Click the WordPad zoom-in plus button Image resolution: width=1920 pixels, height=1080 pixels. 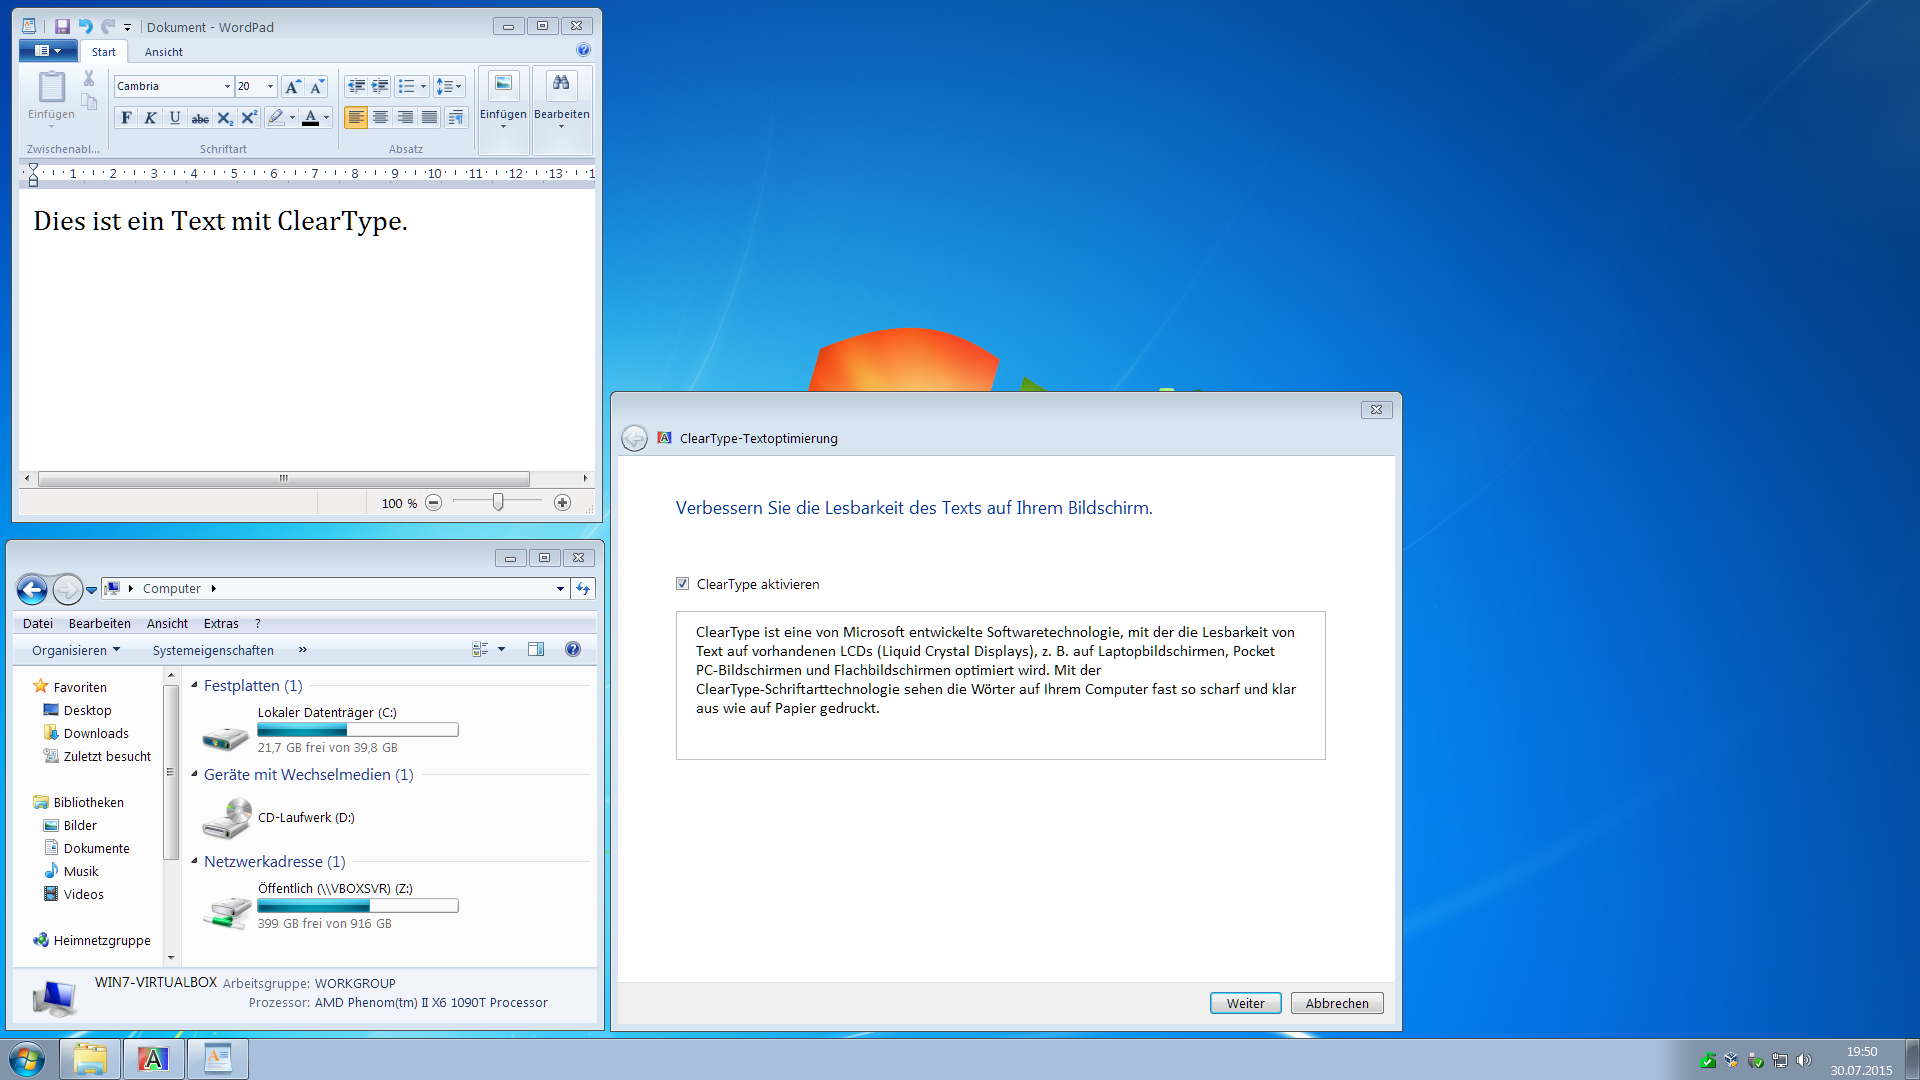tap(563, 503)
